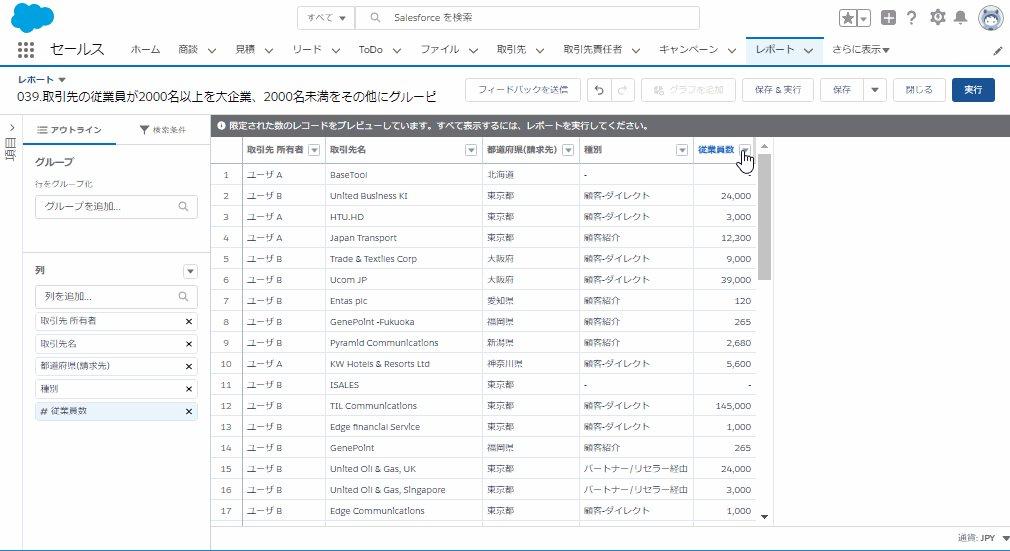The image size is (1010, 551).
Task: Expand the ToDo tab dropdown chevron
Action: click(x=397, y=50)
